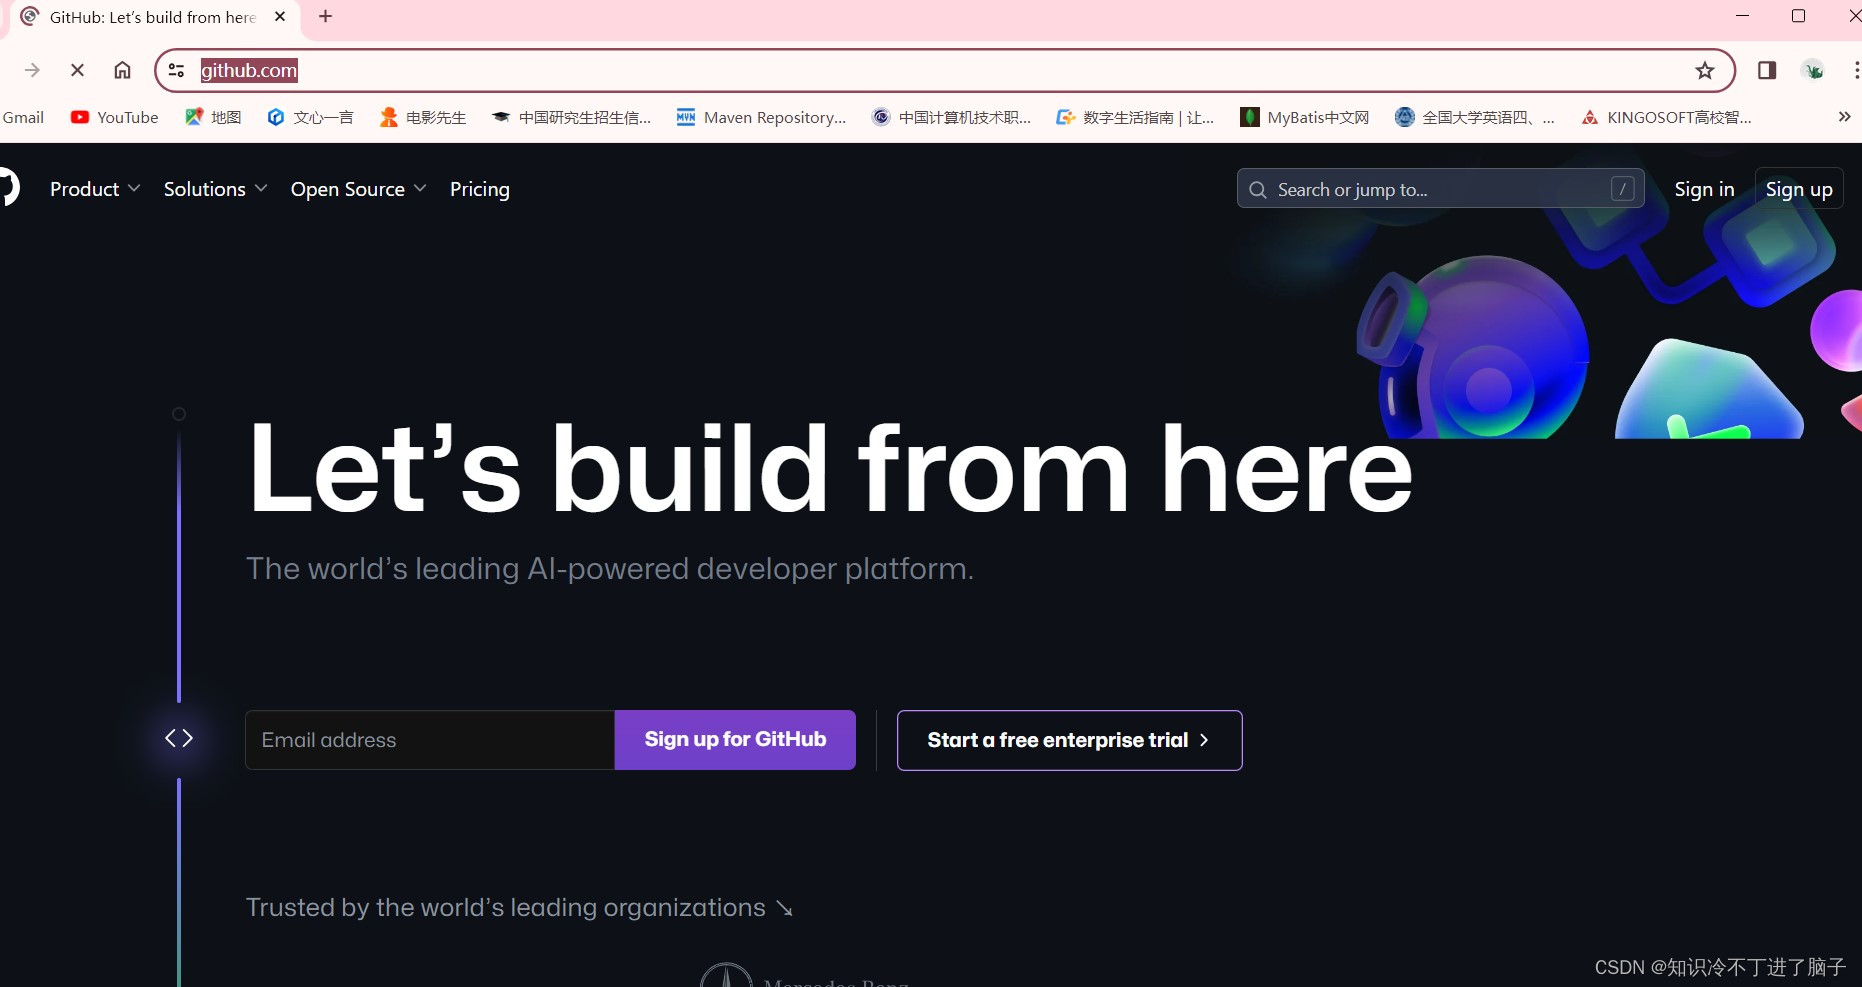Click the browser forward arrow
Image resolution: width=1862 pixels, height=987 pixels.
32,70
